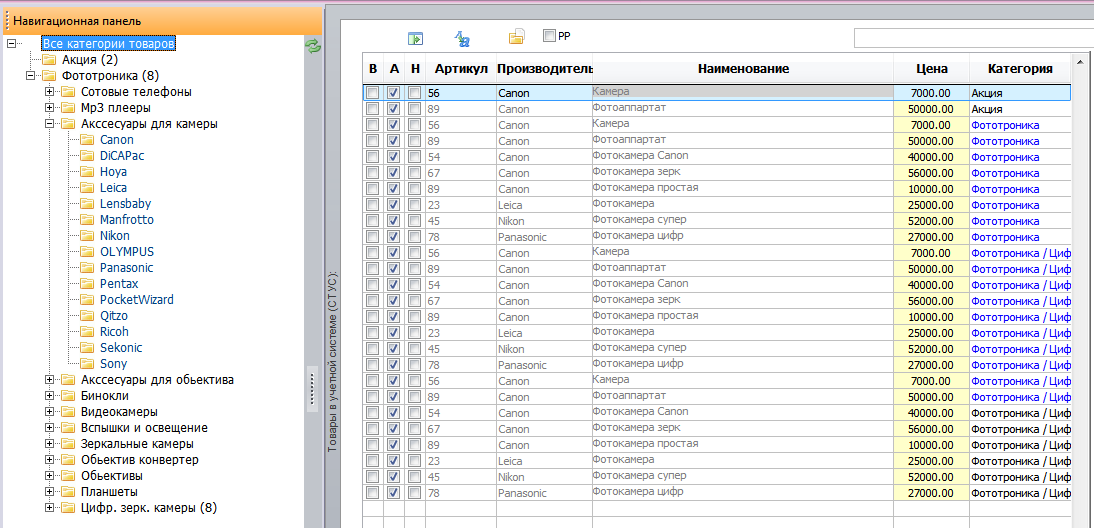Click the folder icon beside Hoya
The image size is (1094, 528).
[x=87, y=172]
